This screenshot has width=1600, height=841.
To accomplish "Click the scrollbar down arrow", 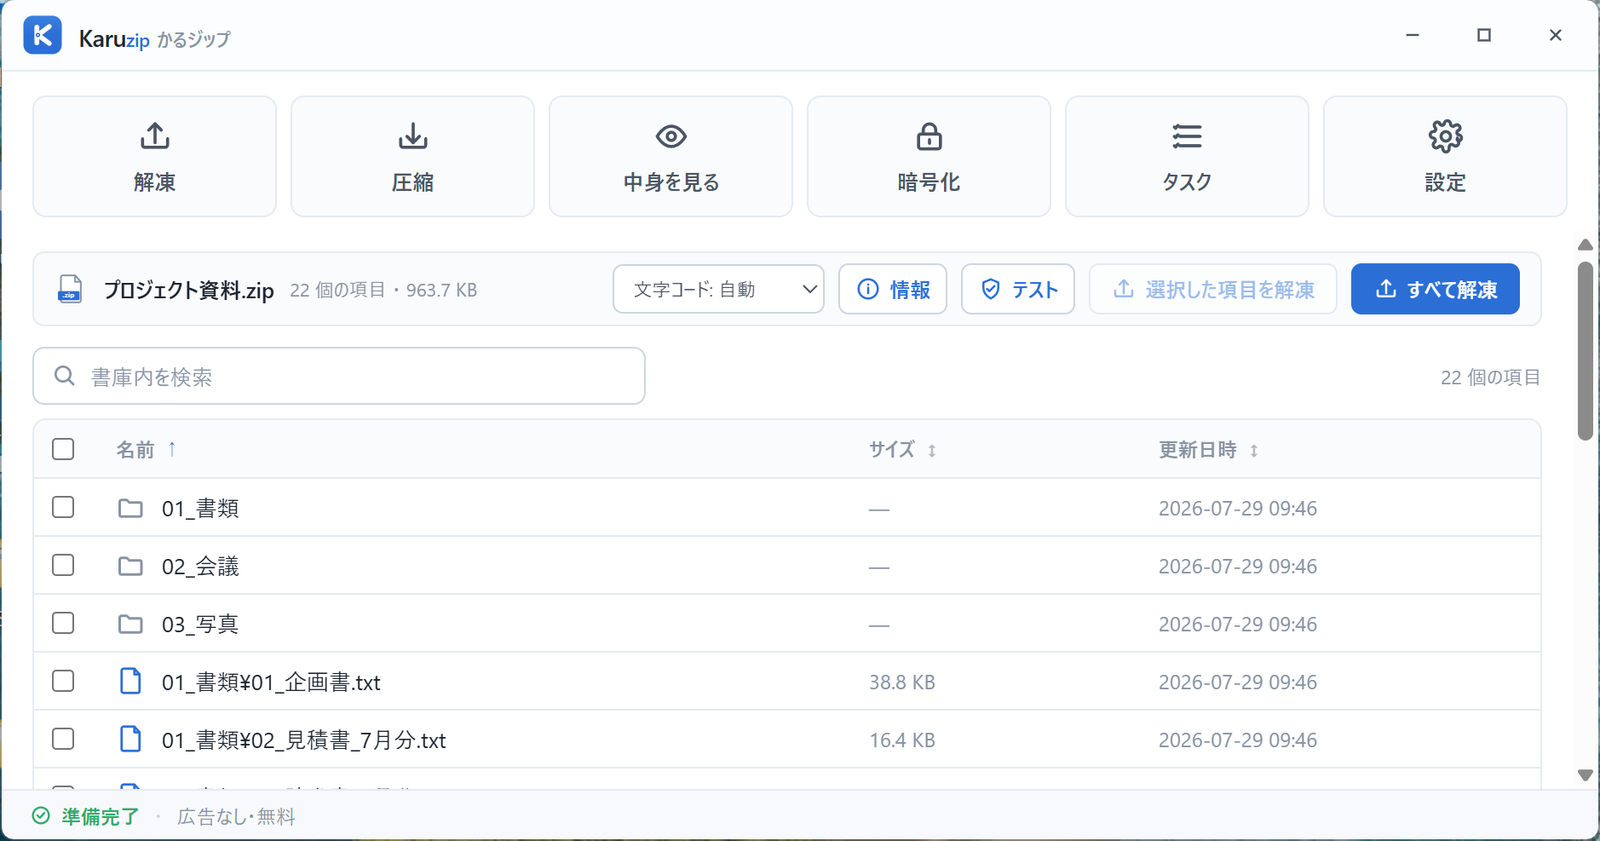I will (1585, 775).
